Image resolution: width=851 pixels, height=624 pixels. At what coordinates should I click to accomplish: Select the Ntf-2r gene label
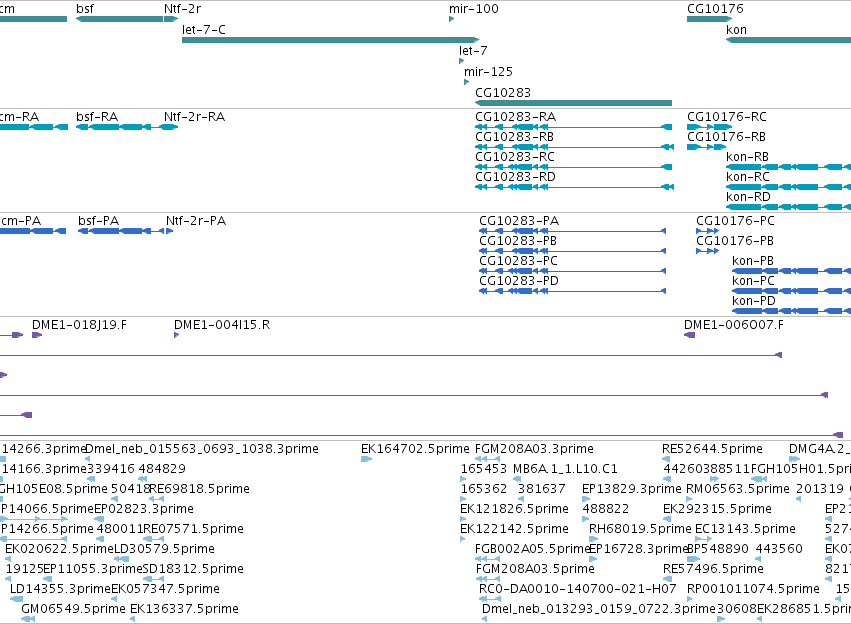pyautogui.click(x=182, y=9)
